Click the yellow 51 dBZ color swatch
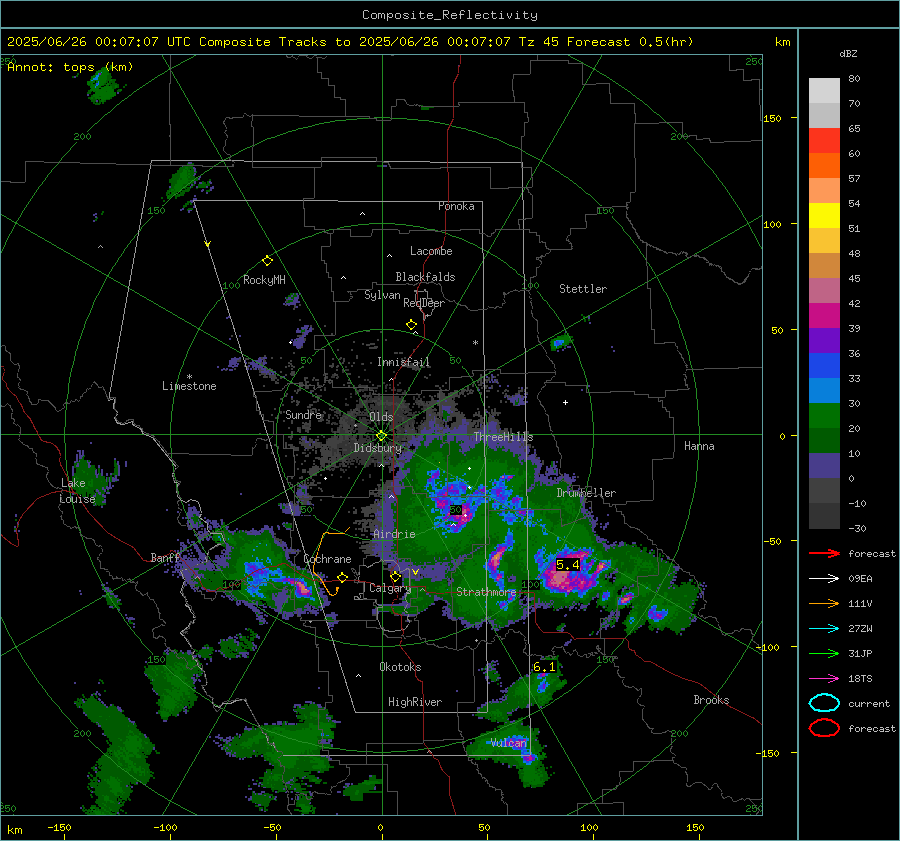 tap(824, 216)
